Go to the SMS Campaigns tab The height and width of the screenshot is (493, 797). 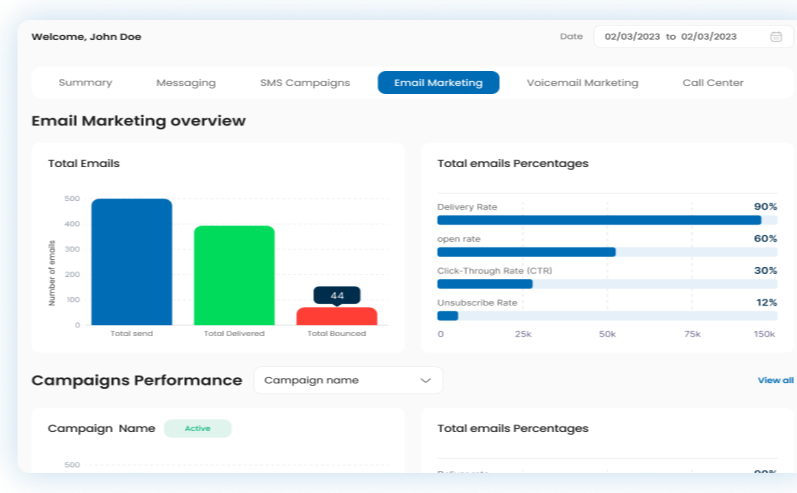coord(305,83)
